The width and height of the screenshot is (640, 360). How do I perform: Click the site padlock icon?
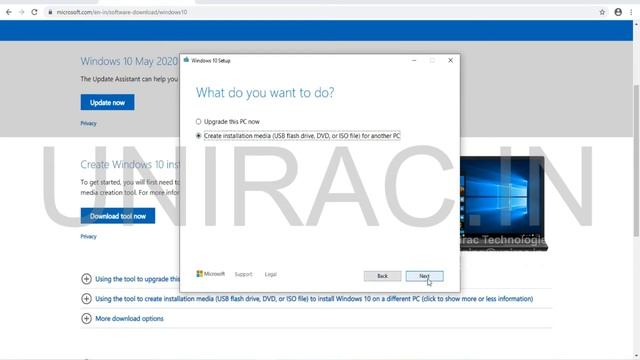pyautogui.click(x=50, y=12)
